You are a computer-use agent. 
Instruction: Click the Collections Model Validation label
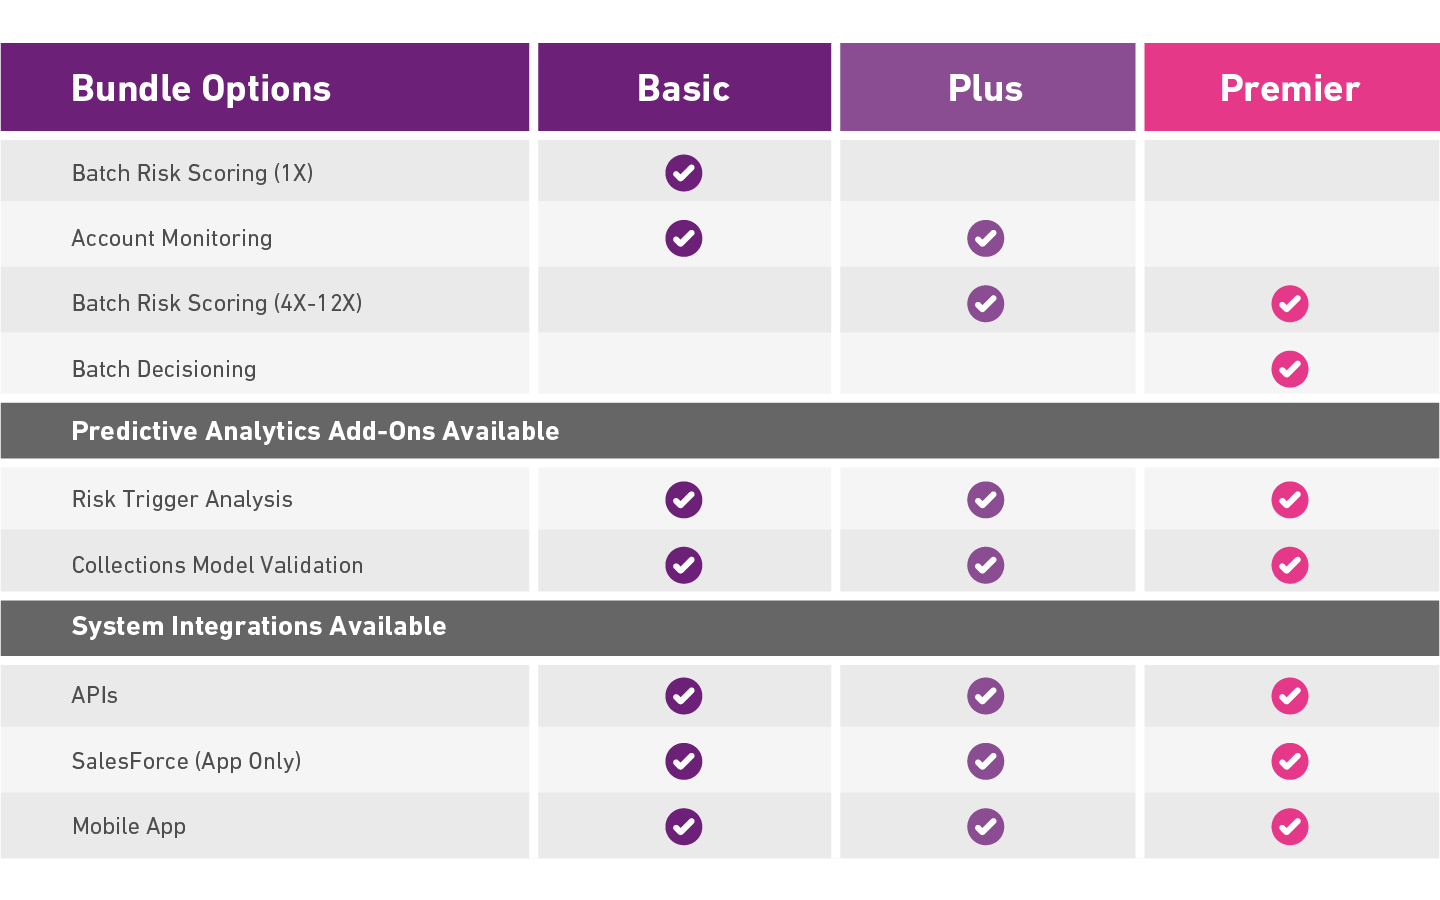click(217, 565)
